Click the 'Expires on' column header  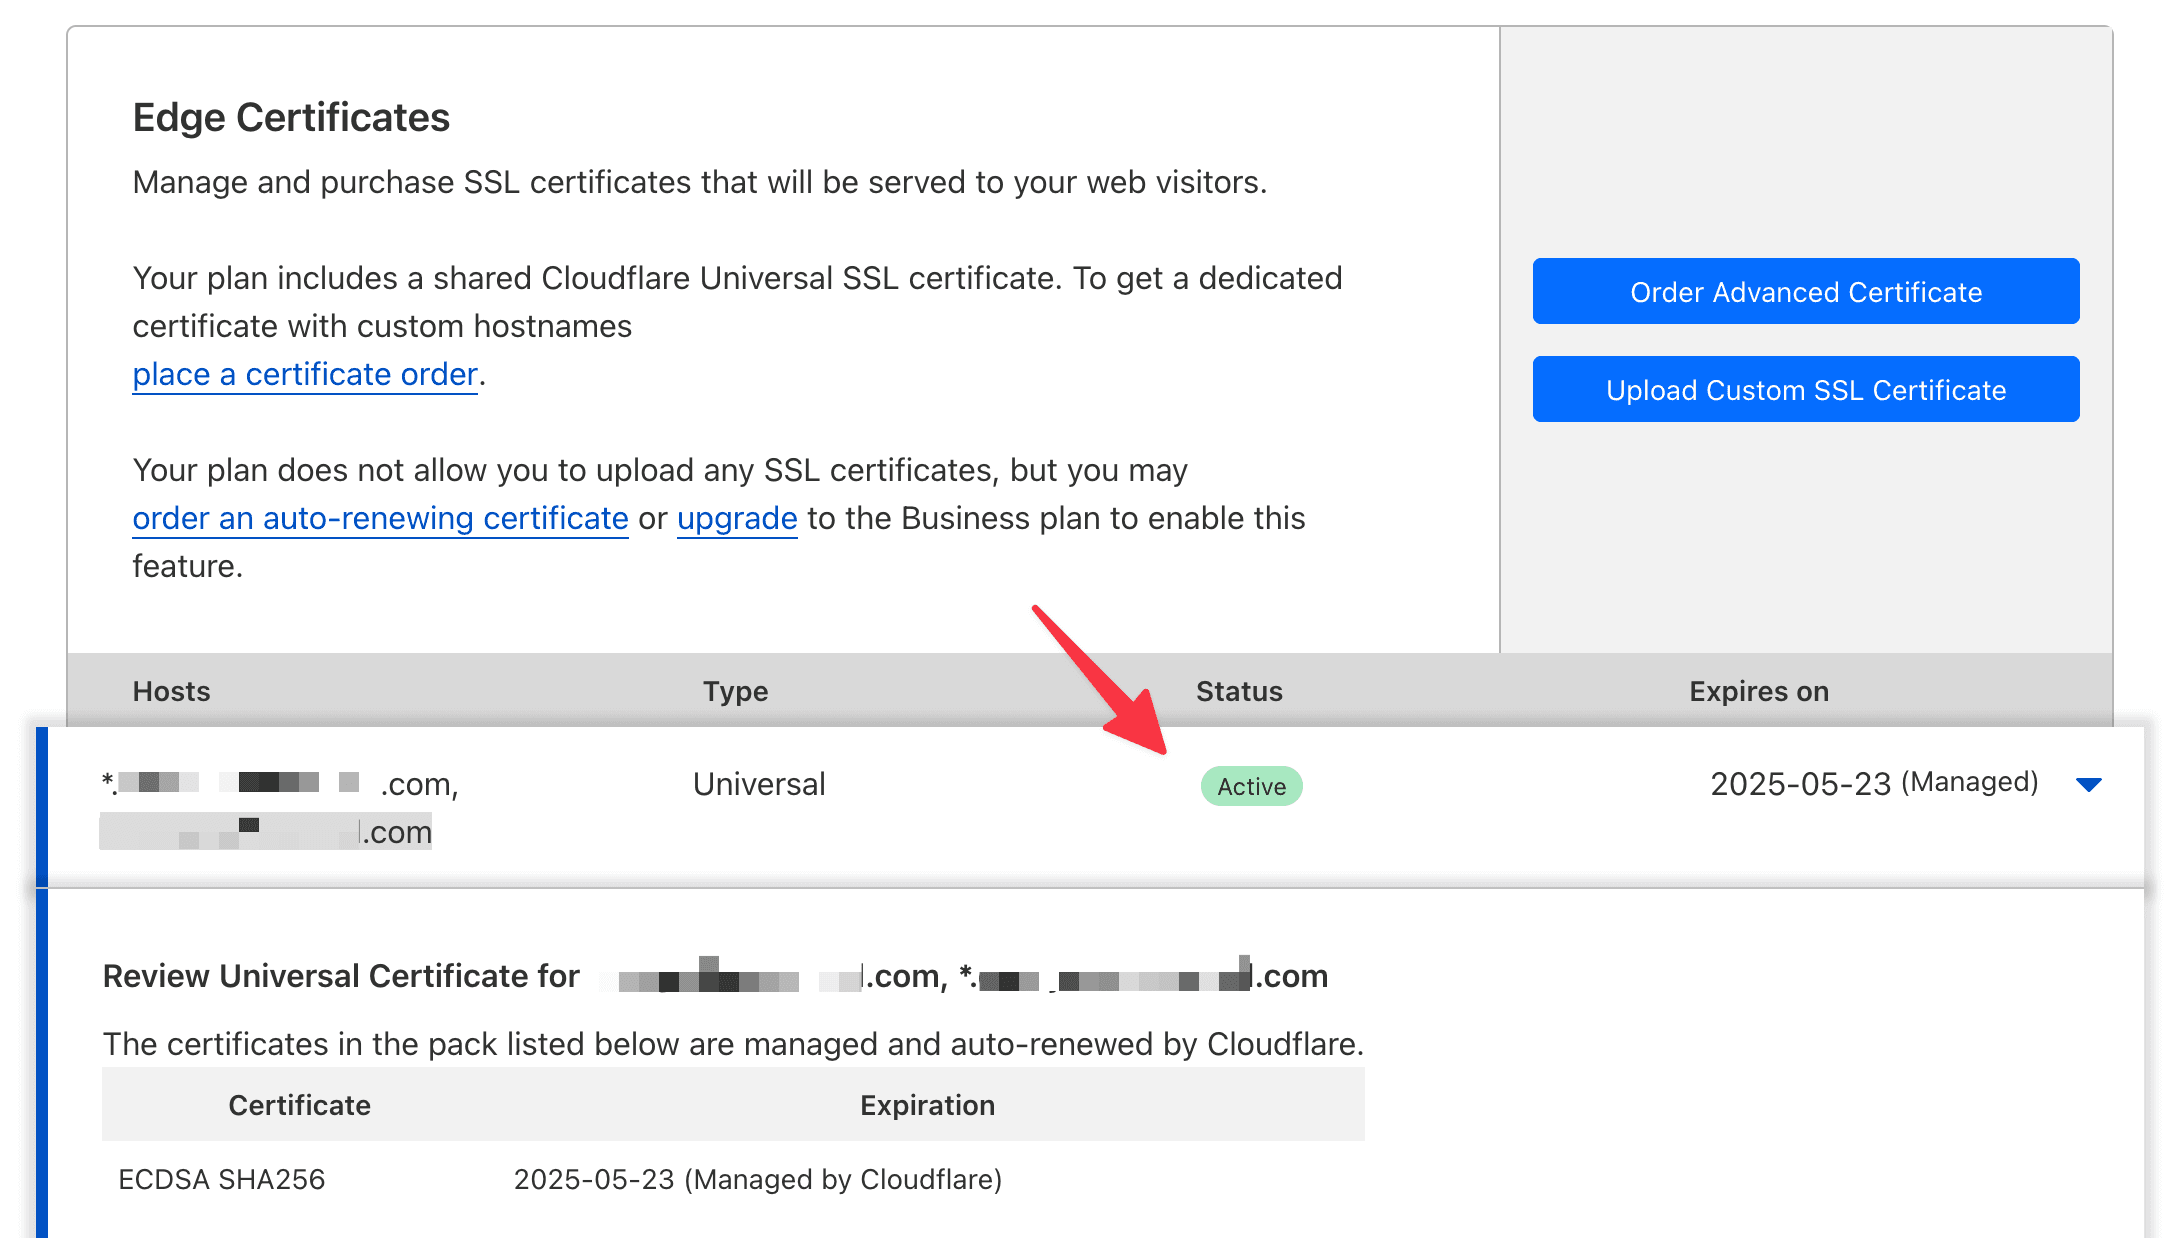coord(1759,691)
